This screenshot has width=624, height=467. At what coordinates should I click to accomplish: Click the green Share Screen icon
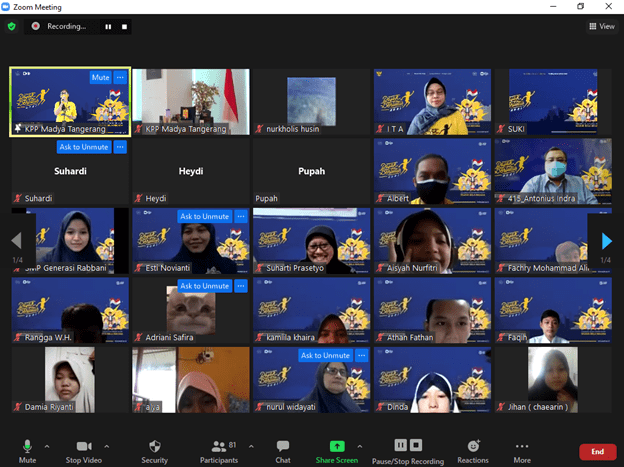(337, 445)
